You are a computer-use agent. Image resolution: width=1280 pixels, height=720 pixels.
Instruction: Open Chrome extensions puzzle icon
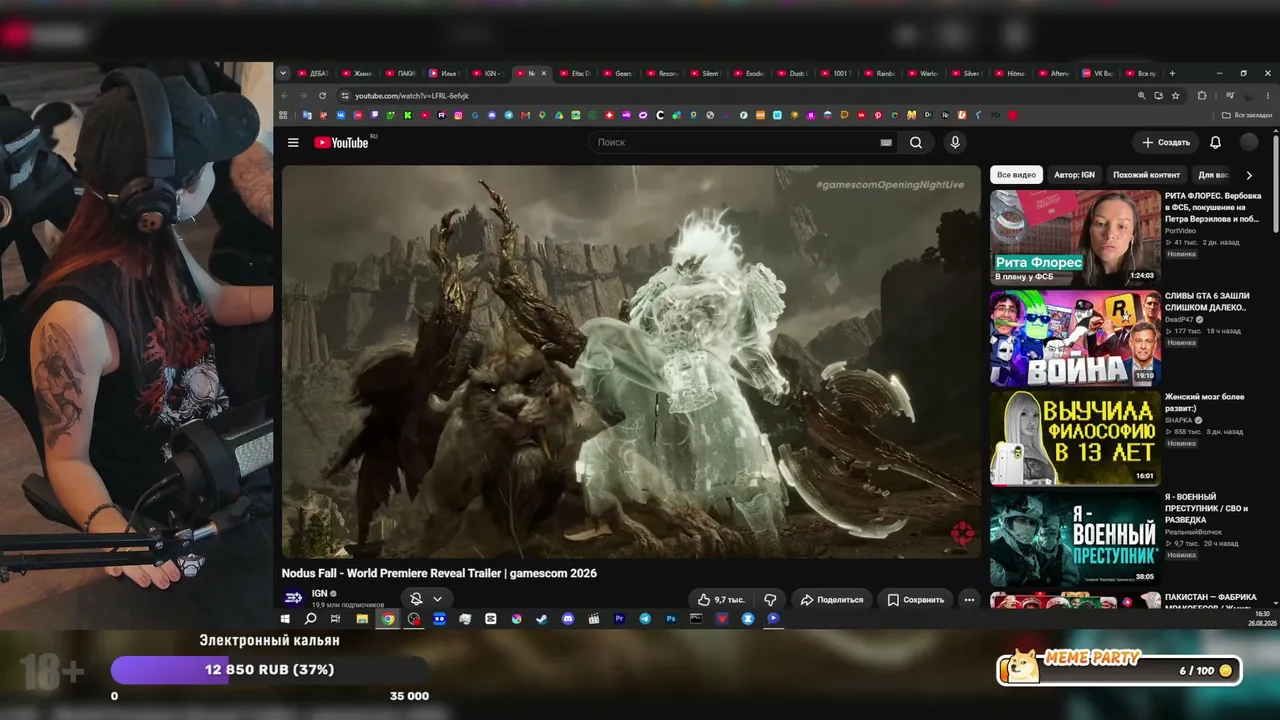tap(1202, 96)
